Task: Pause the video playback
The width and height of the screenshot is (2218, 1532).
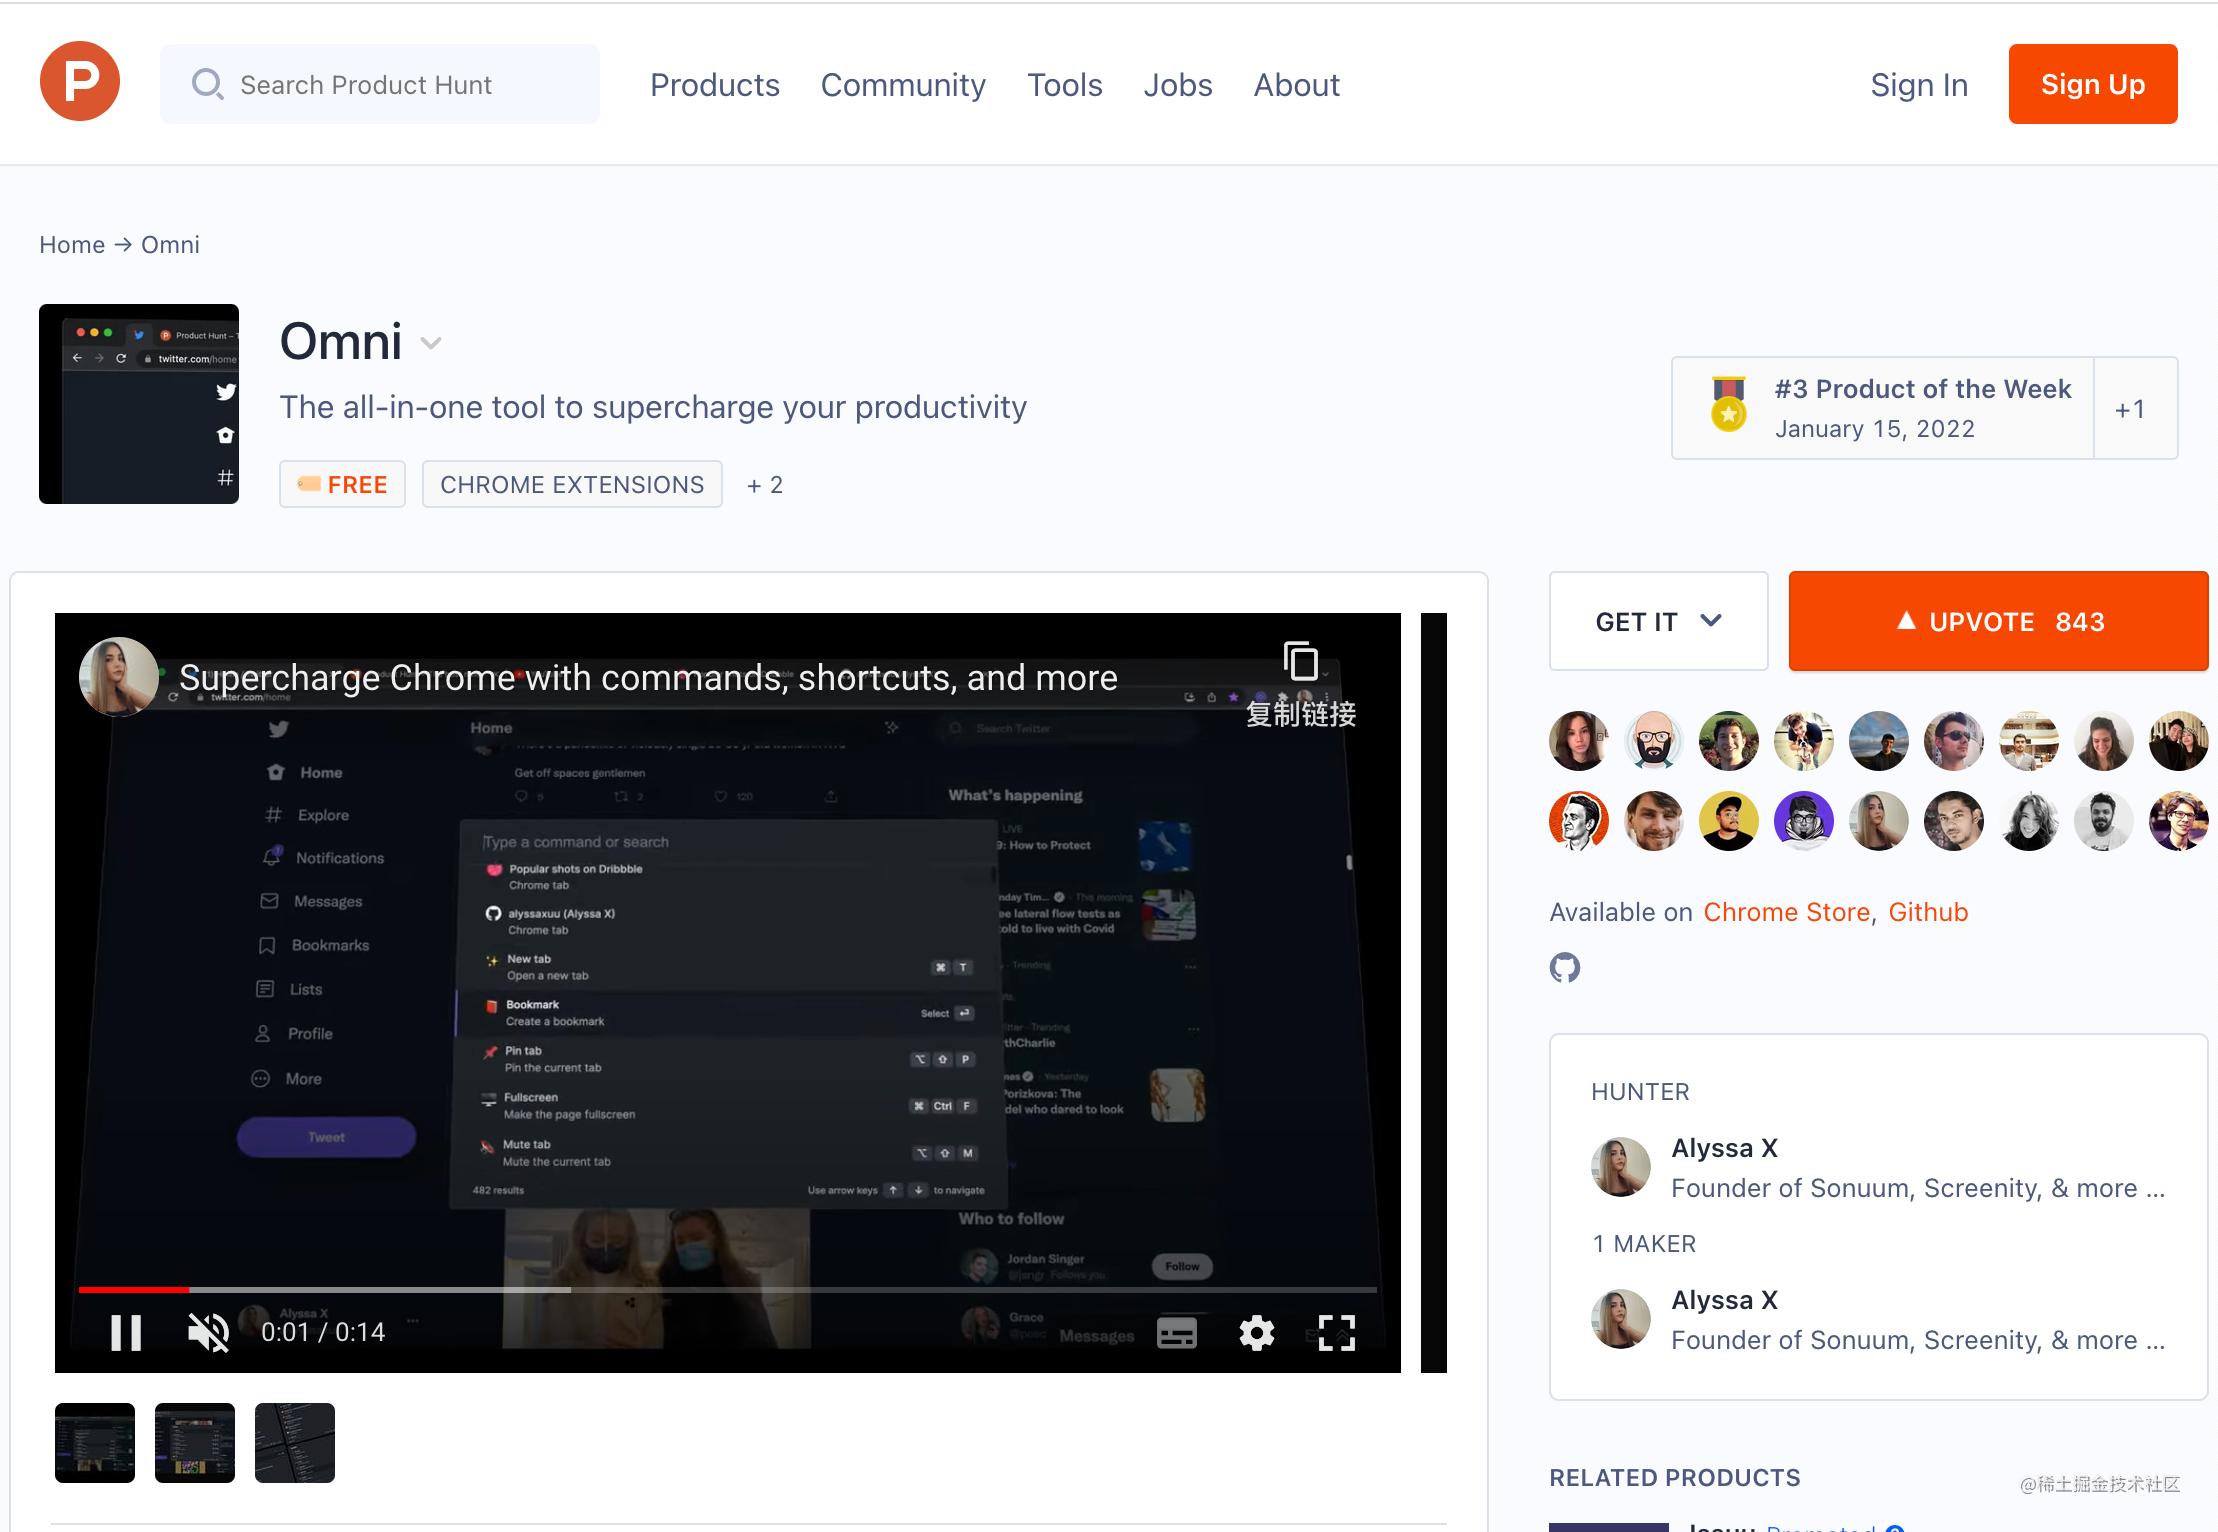Action: point(126,1333)
